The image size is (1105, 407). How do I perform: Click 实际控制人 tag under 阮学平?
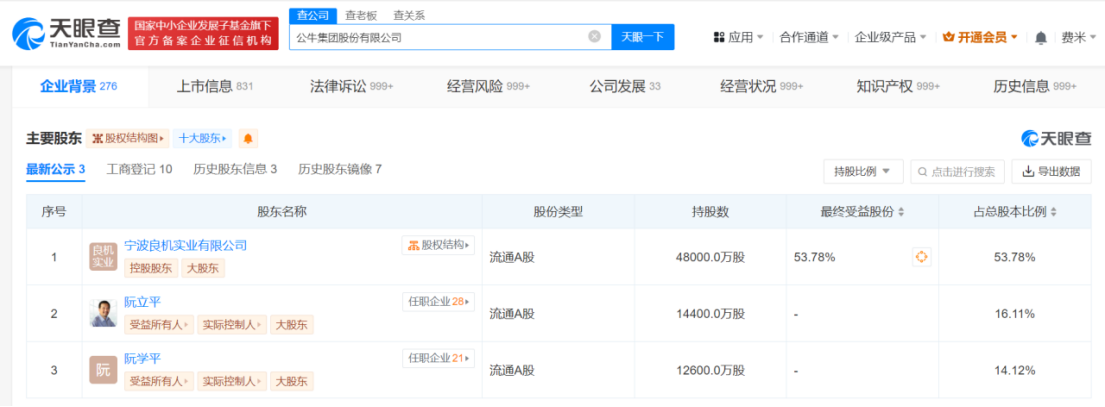(x=232, y=381)
